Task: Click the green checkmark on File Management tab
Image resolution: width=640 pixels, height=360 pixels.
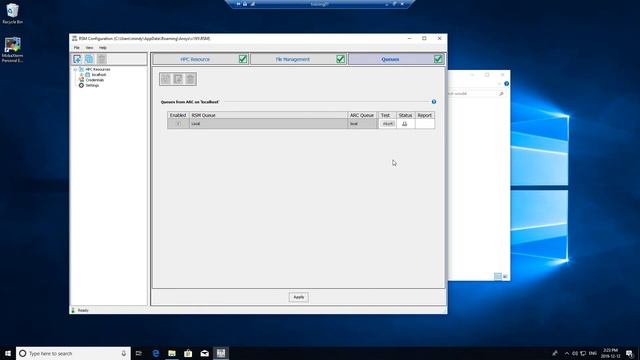Action: tap(340, 59)
